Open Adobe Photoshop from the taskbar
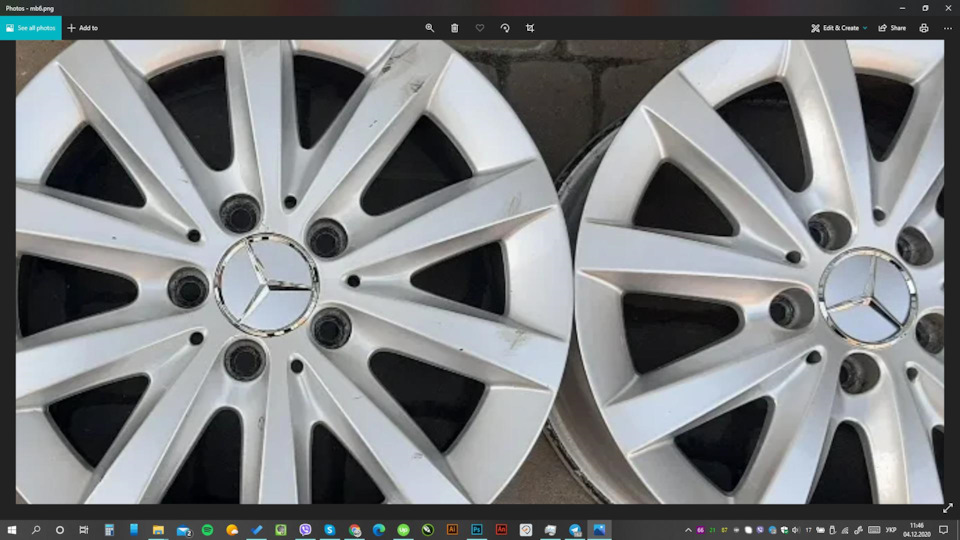 [x=477, y=530]
